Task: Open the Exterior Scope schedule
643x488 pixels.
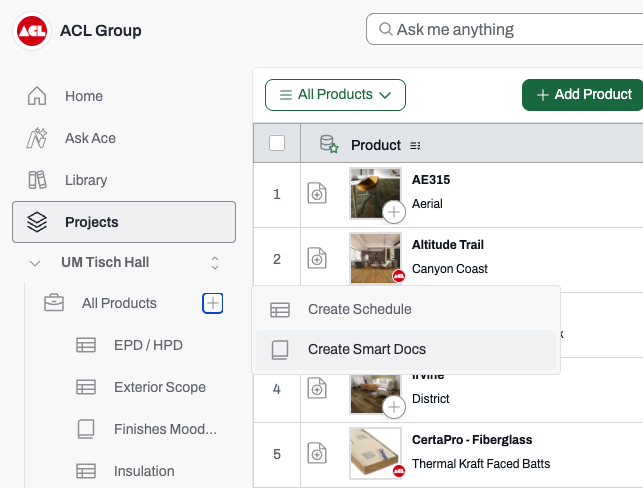Action: pos(160,387)
